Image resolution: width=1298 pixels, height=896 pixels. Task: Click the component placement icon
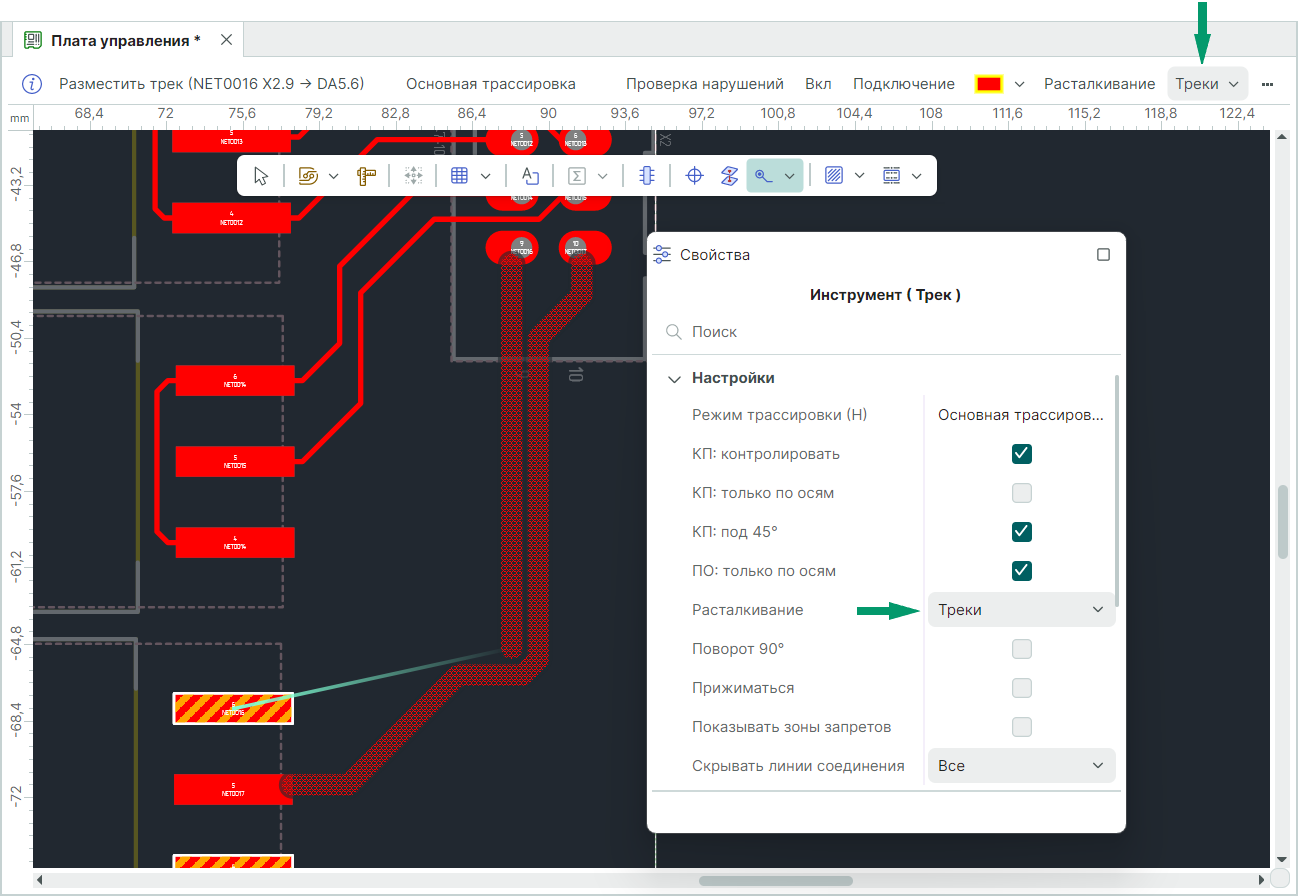(x=646, y=176)
